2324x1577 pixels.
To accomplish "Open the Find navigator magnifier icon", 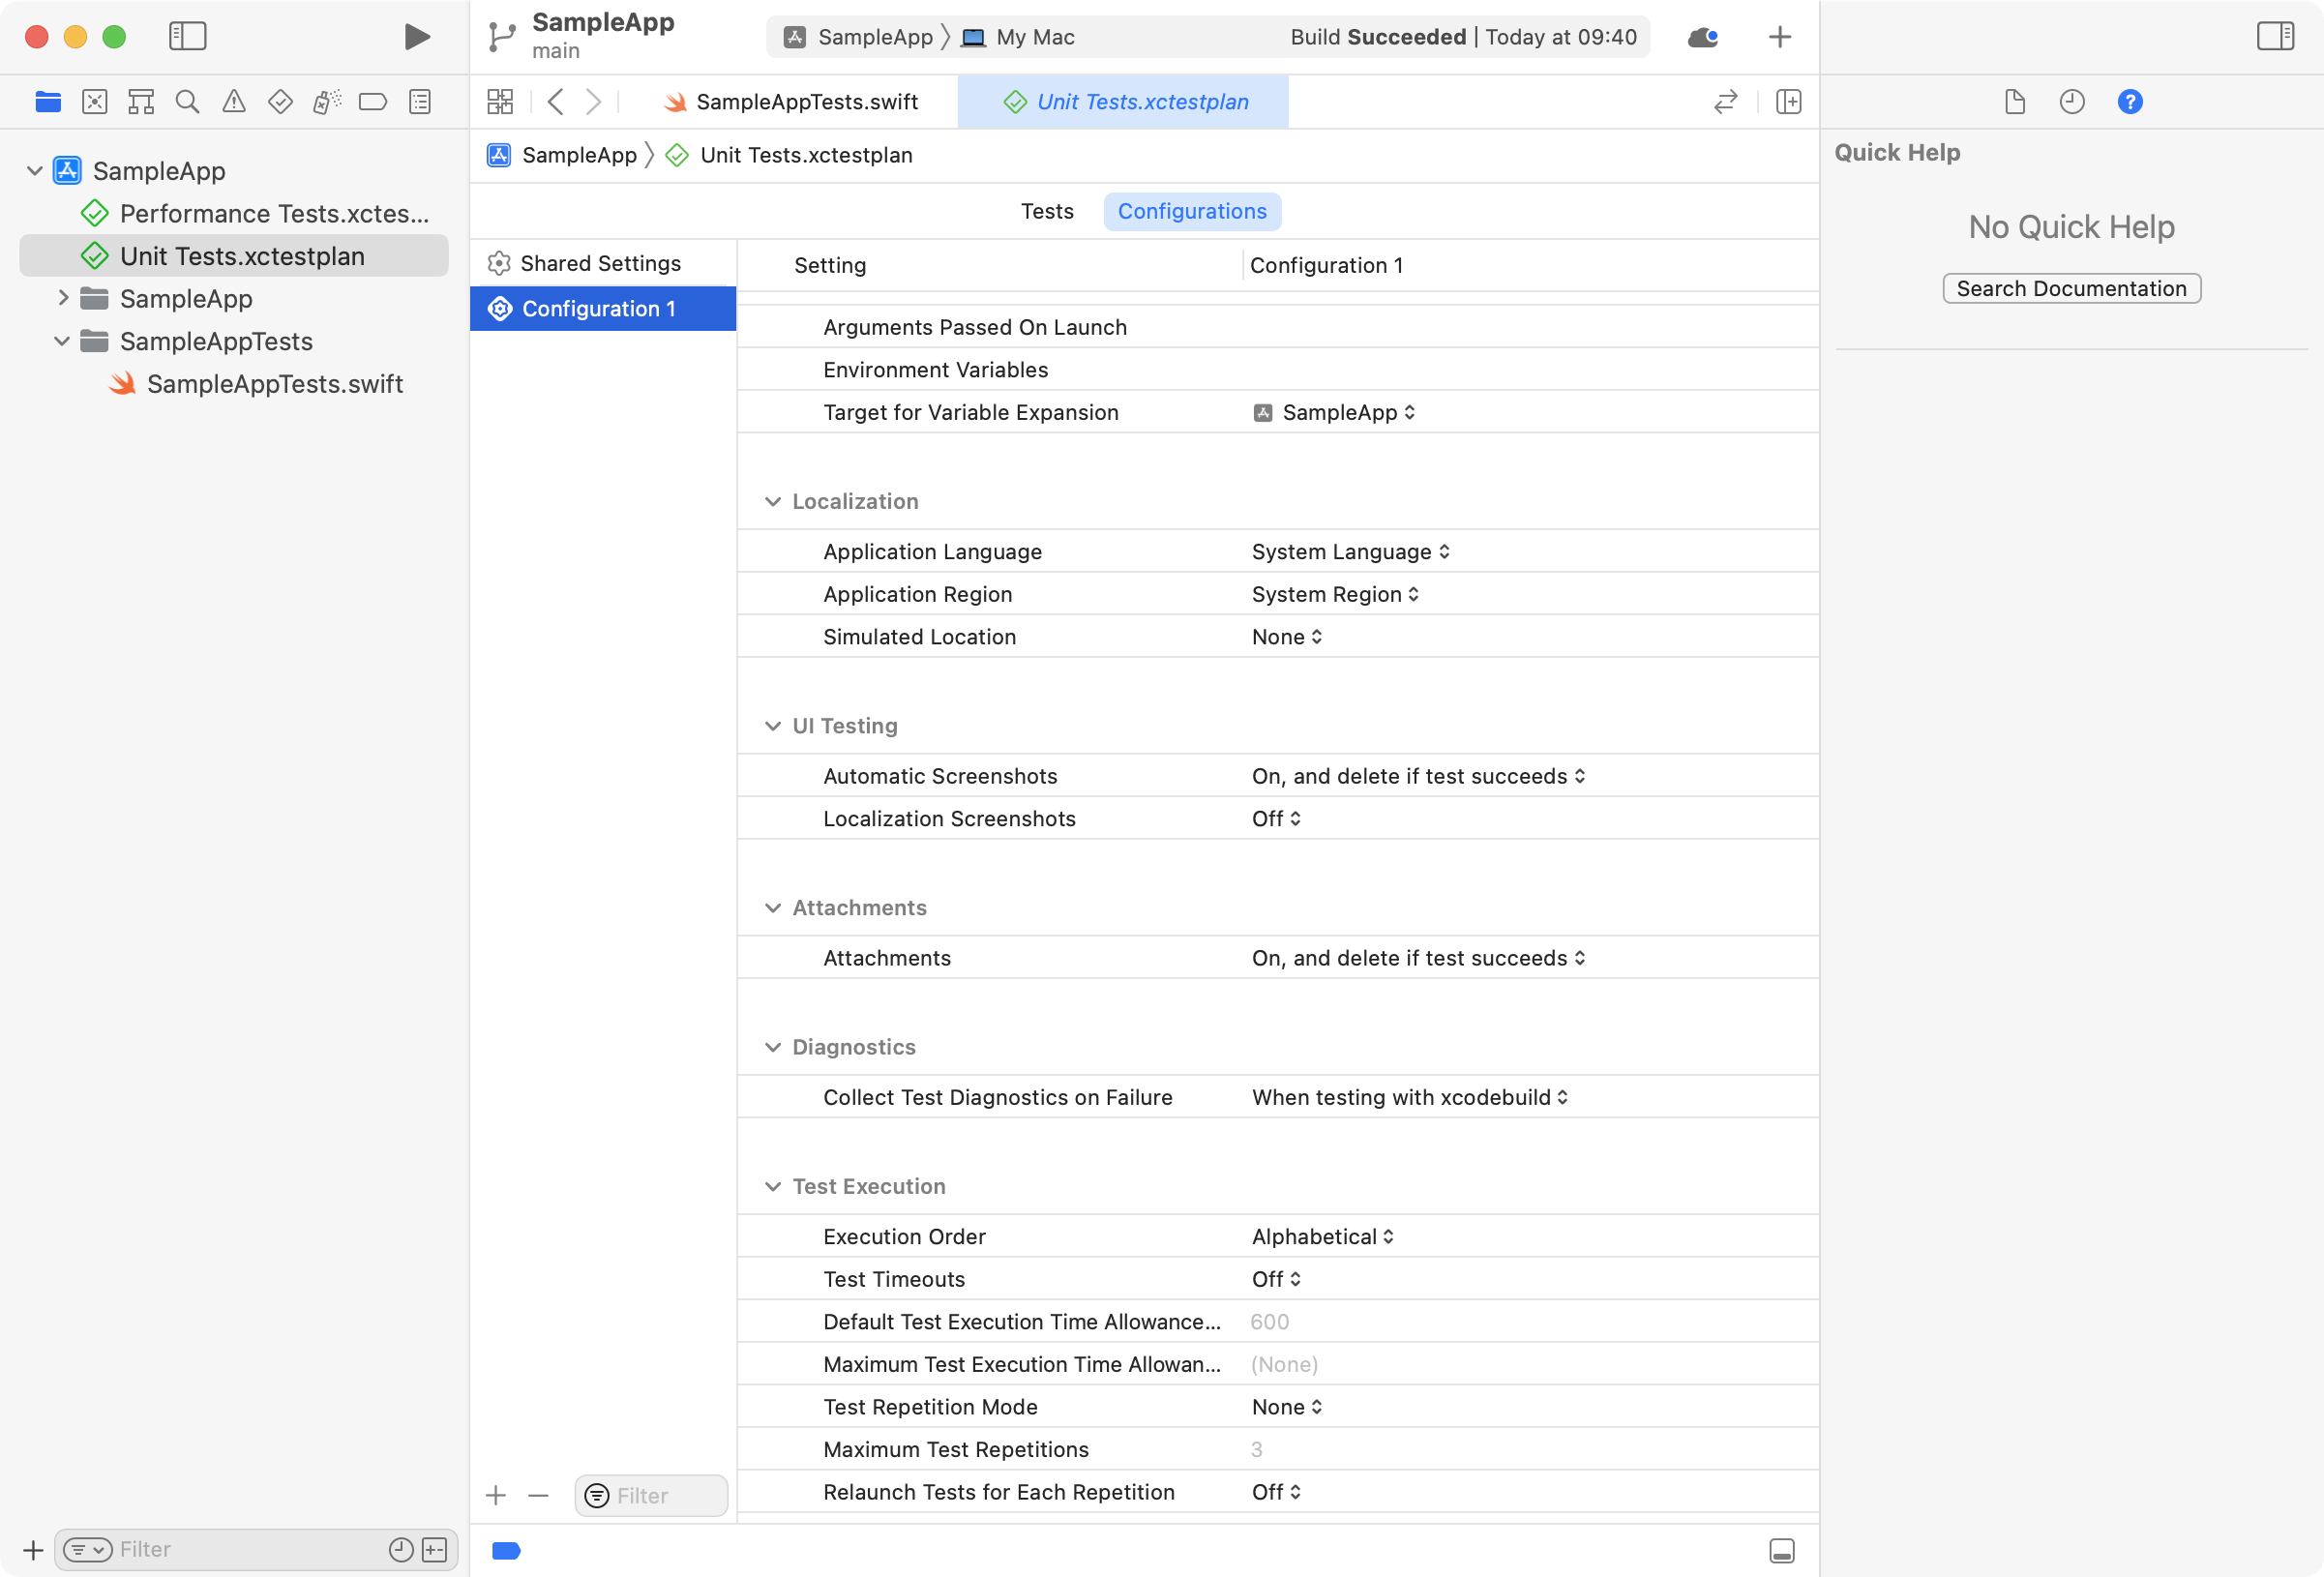I will 187,101.
